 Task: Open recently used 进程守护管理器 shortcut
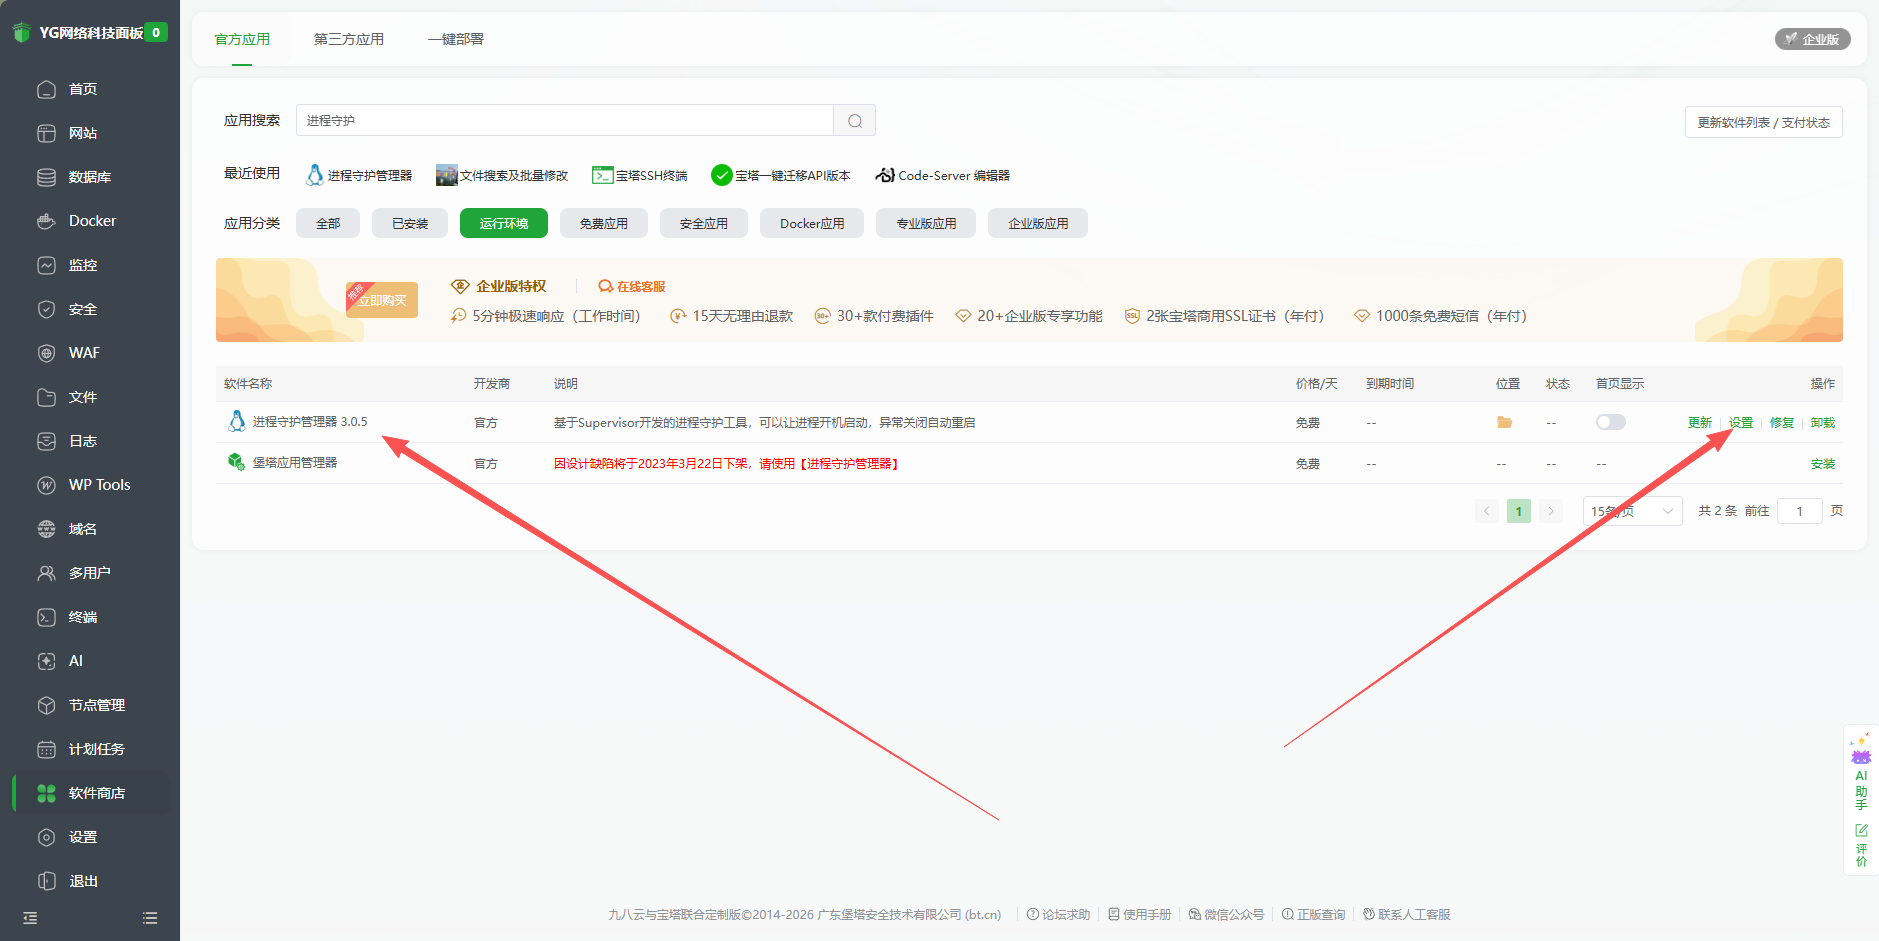click(359, 175)
